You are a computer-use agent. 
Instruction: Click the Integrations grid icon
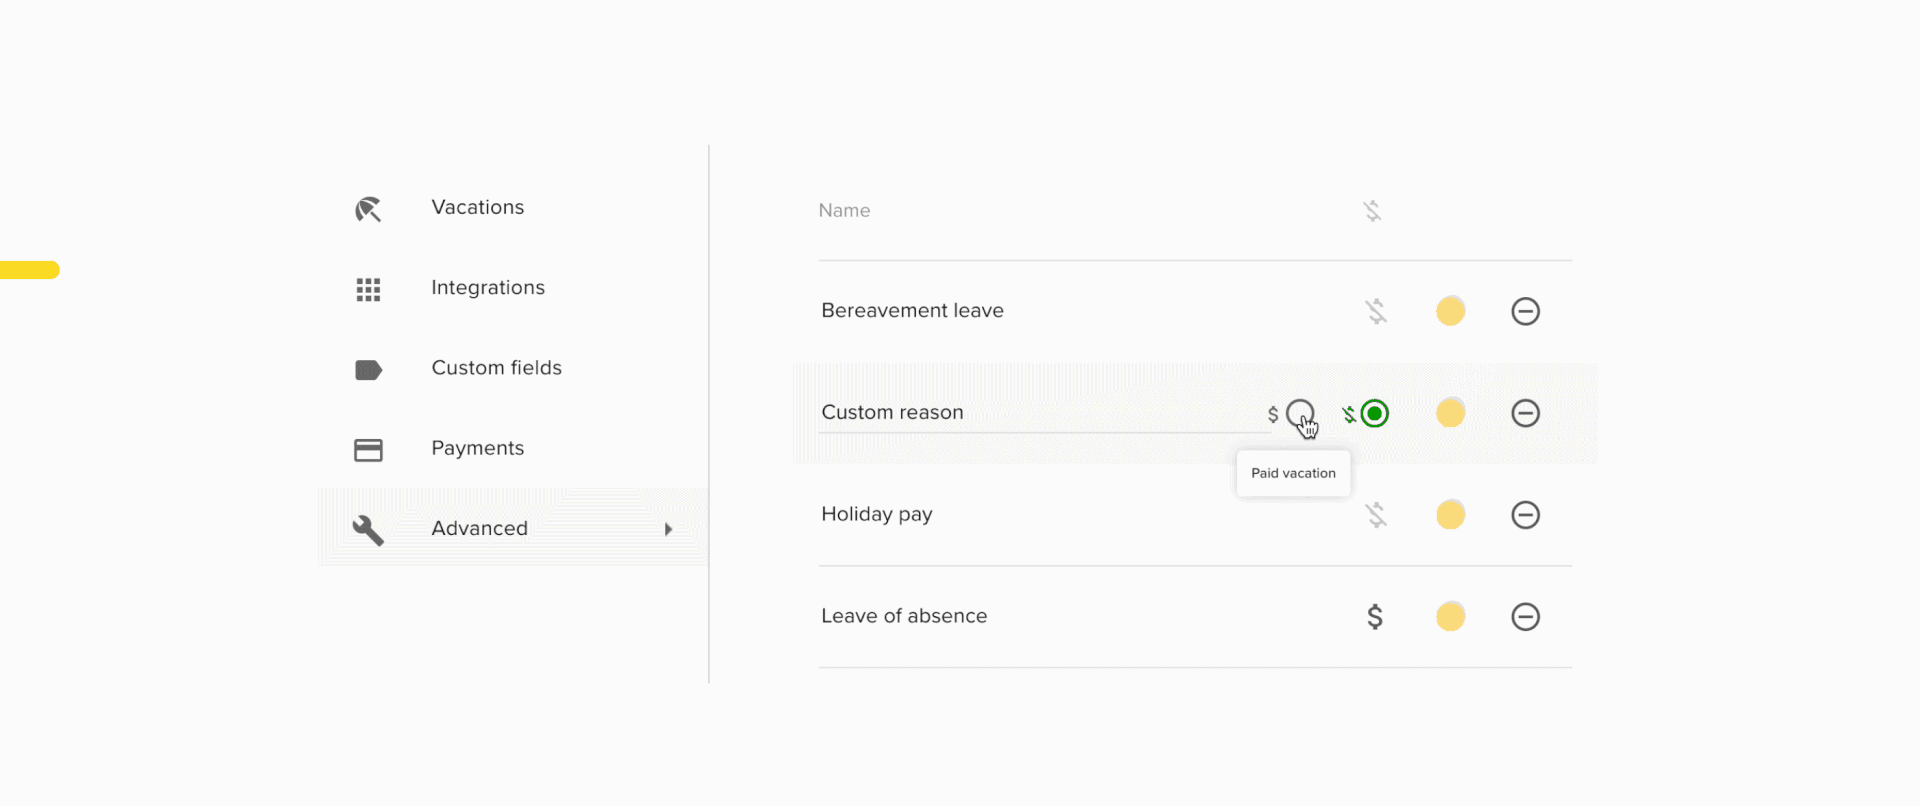point(368,290)
